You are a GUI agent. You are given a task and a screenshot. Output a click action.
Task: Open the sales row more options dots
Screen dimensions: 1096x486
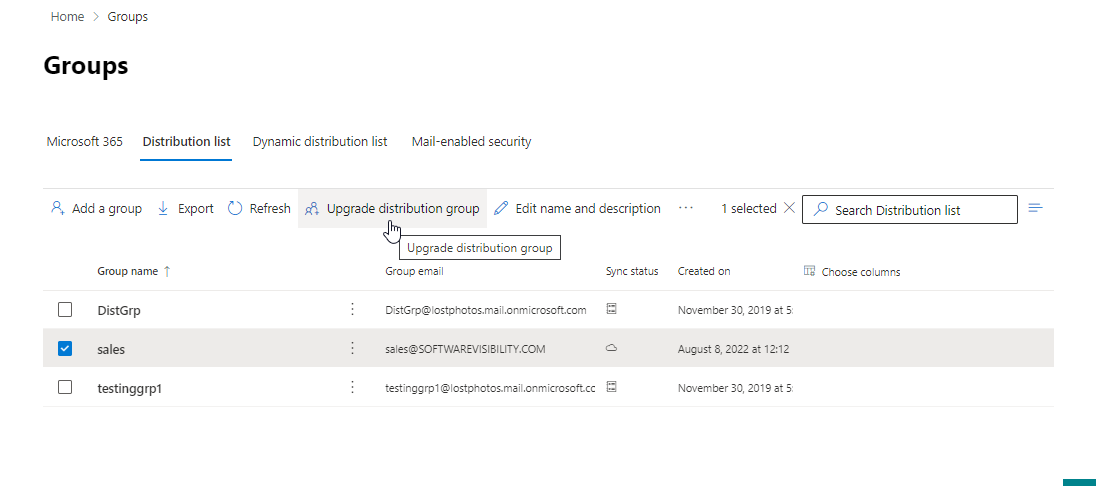point(352,348)
